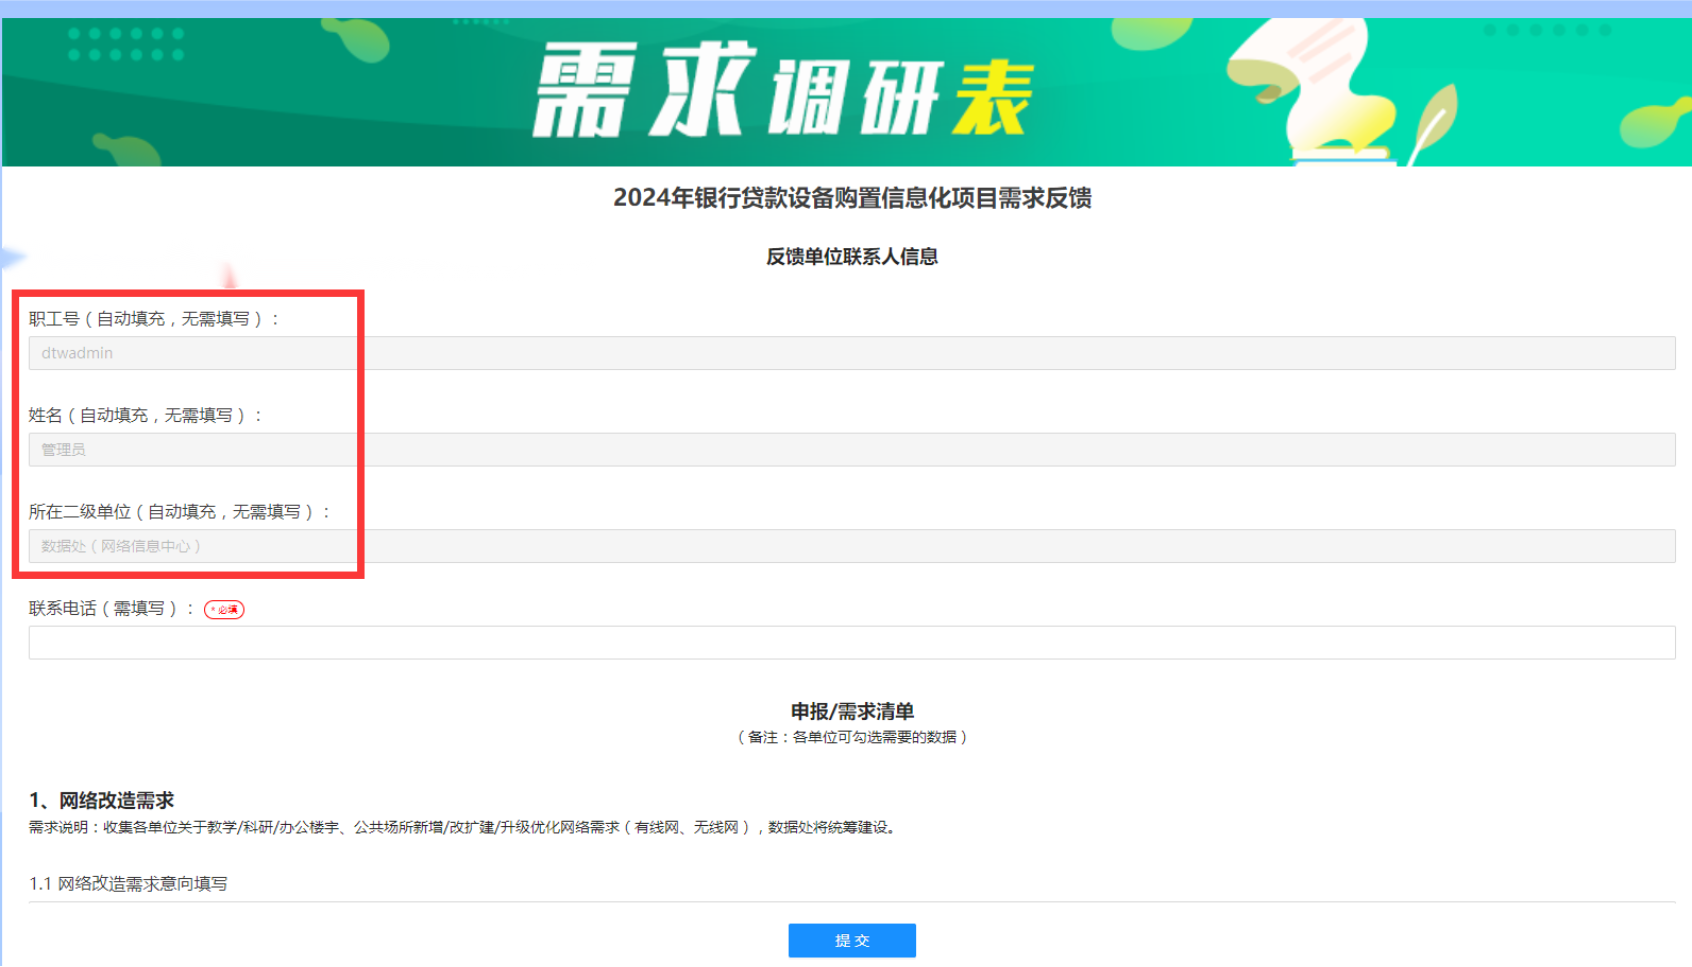Click the 1.1 网络改造需求意向填写 item

[x=128, y=884]
